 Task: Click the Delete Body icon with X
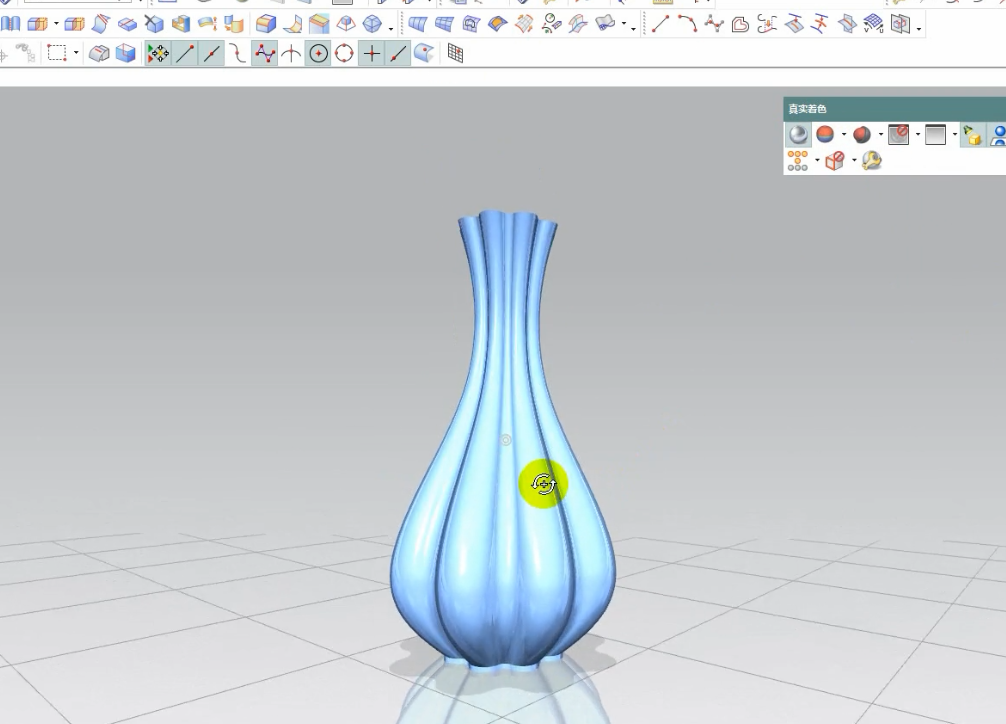154,24
